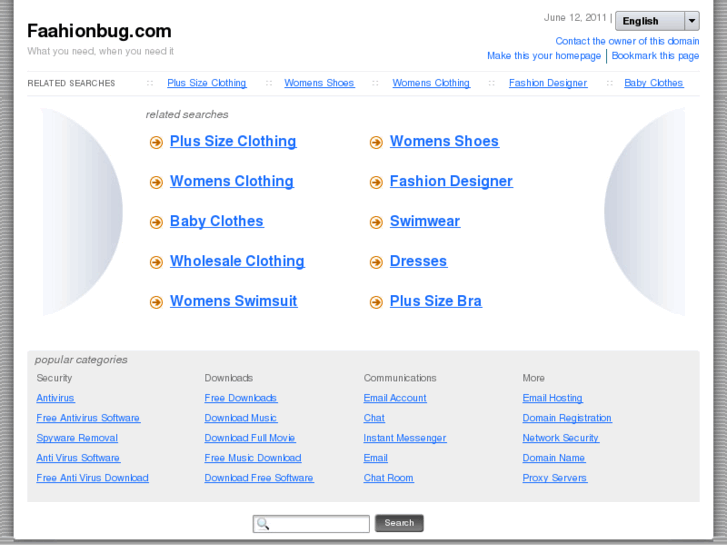Open Network Security link

(561, 438)
